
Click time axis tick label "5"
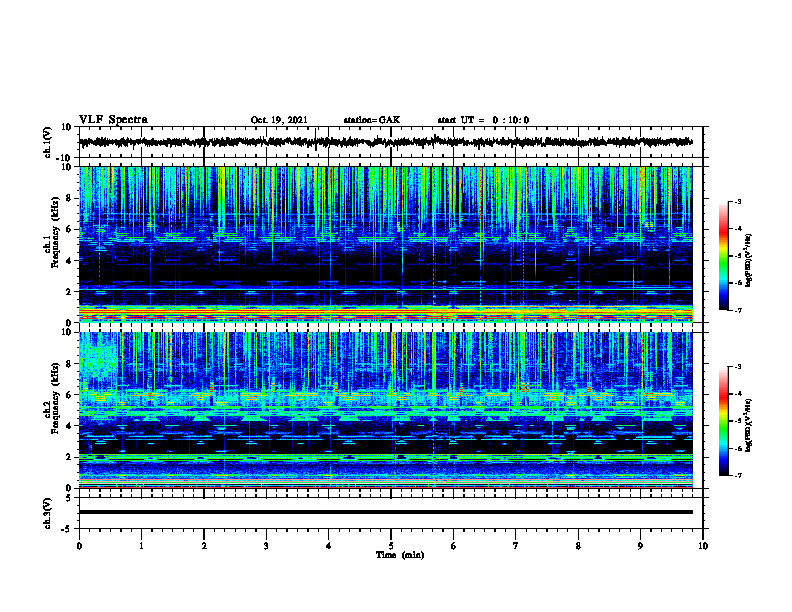tap(391, 546)
